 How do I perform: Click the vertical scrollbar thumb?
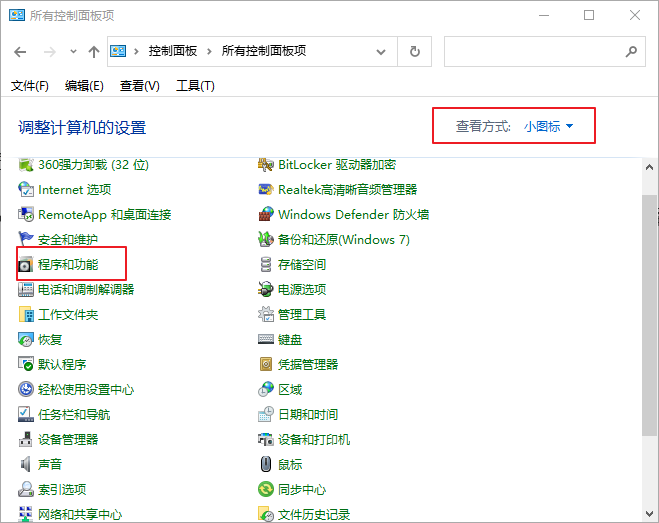click(x=649, y=315)
